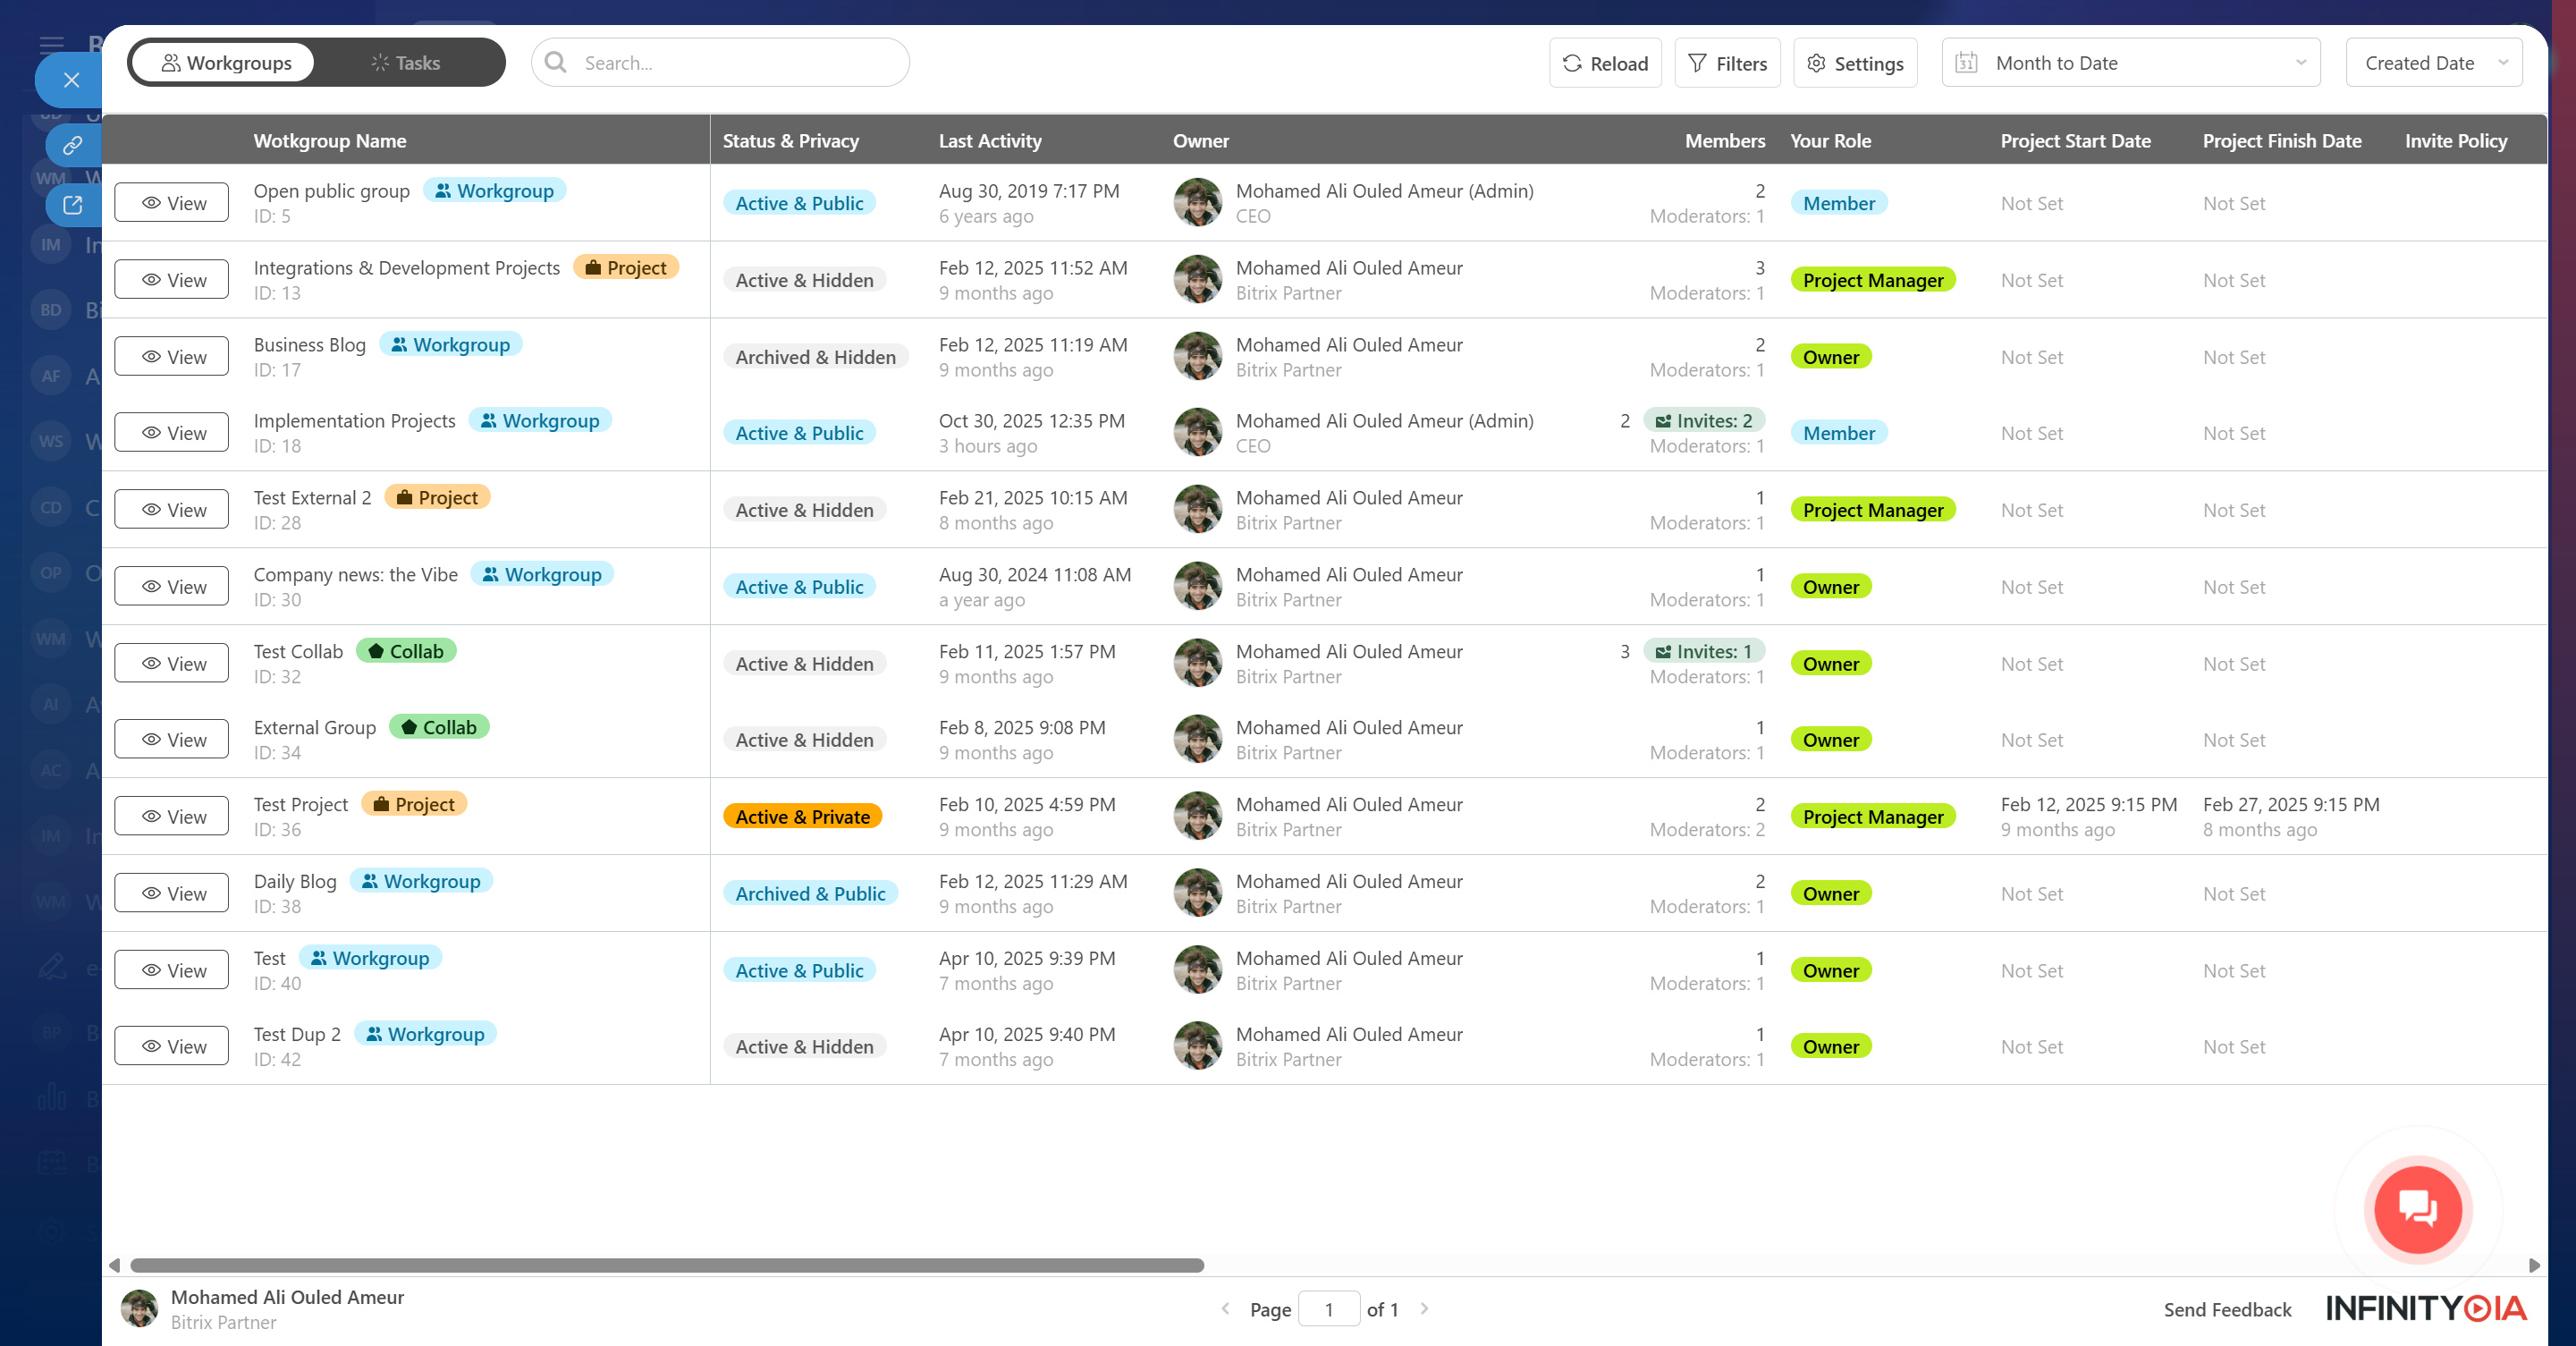Screen dimensions: 2576x1346
Task: Click the Send Feedback link
Action: [2227, 1310]
